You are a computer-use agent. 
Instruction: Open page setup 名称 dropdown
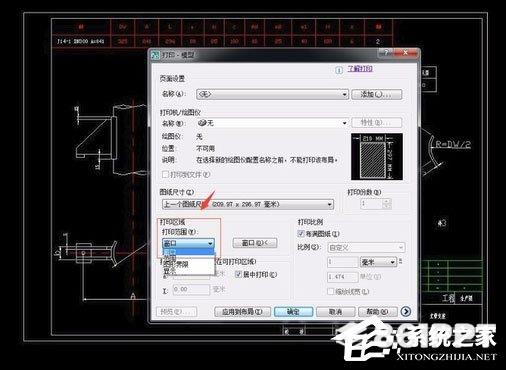(x=272, y=94)
